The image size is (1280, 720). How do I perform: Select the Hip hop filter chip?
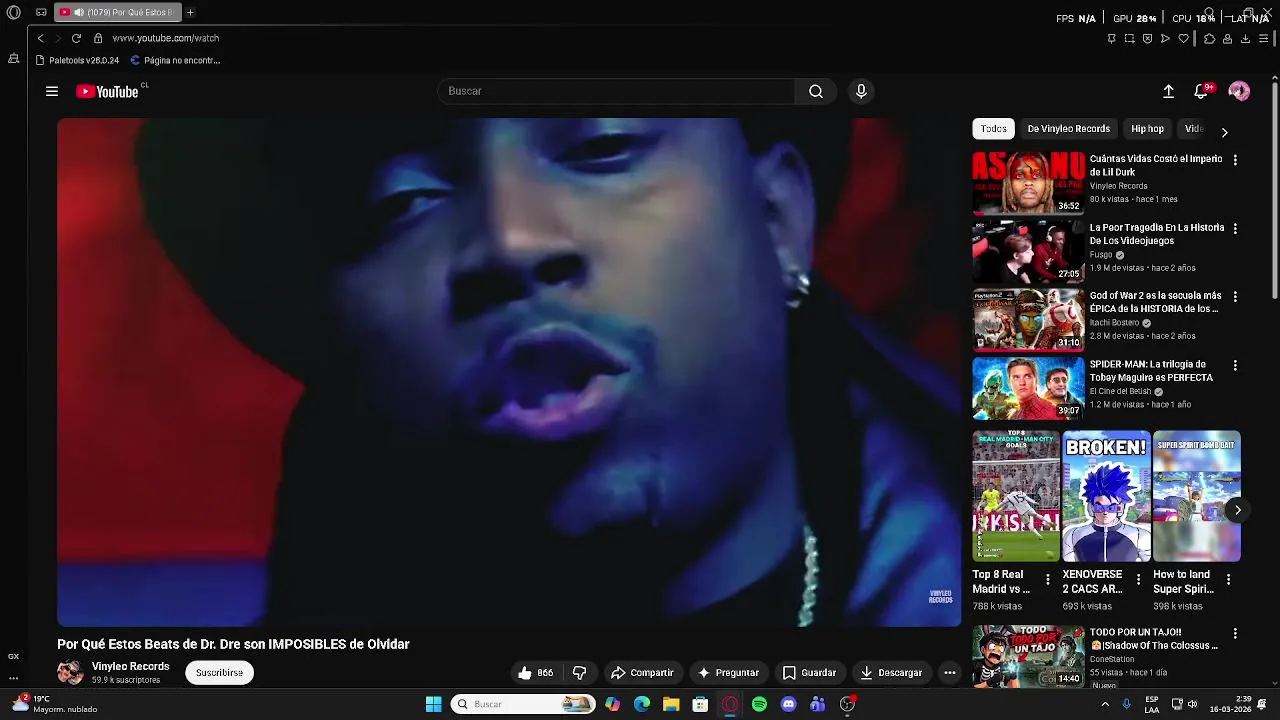1147,129
